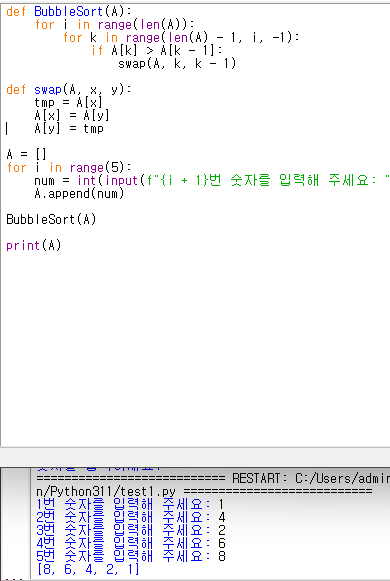The width and height of the screenshot is (390, 581).
Task: Click the 'RESTART: C:/Users/admin' shell line
Action: tap(213, 478)
